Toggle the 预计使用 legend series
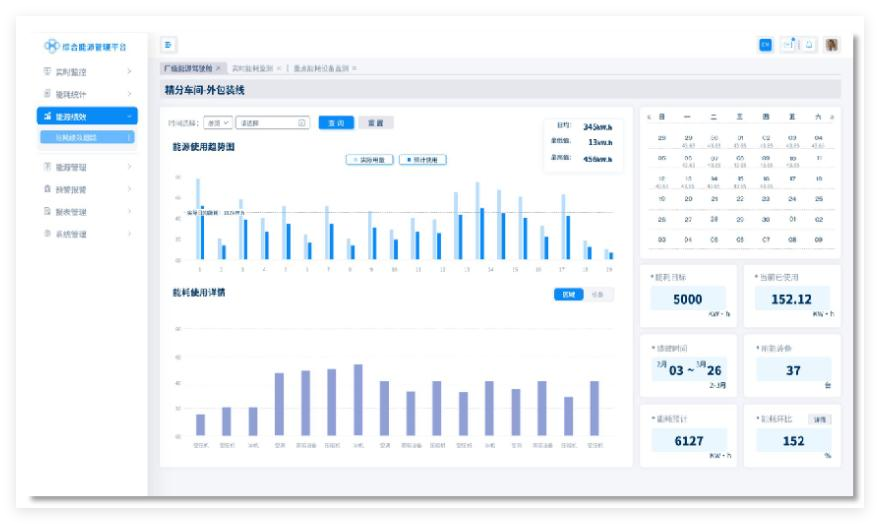The image size is (880, 524). pos(422,159)
